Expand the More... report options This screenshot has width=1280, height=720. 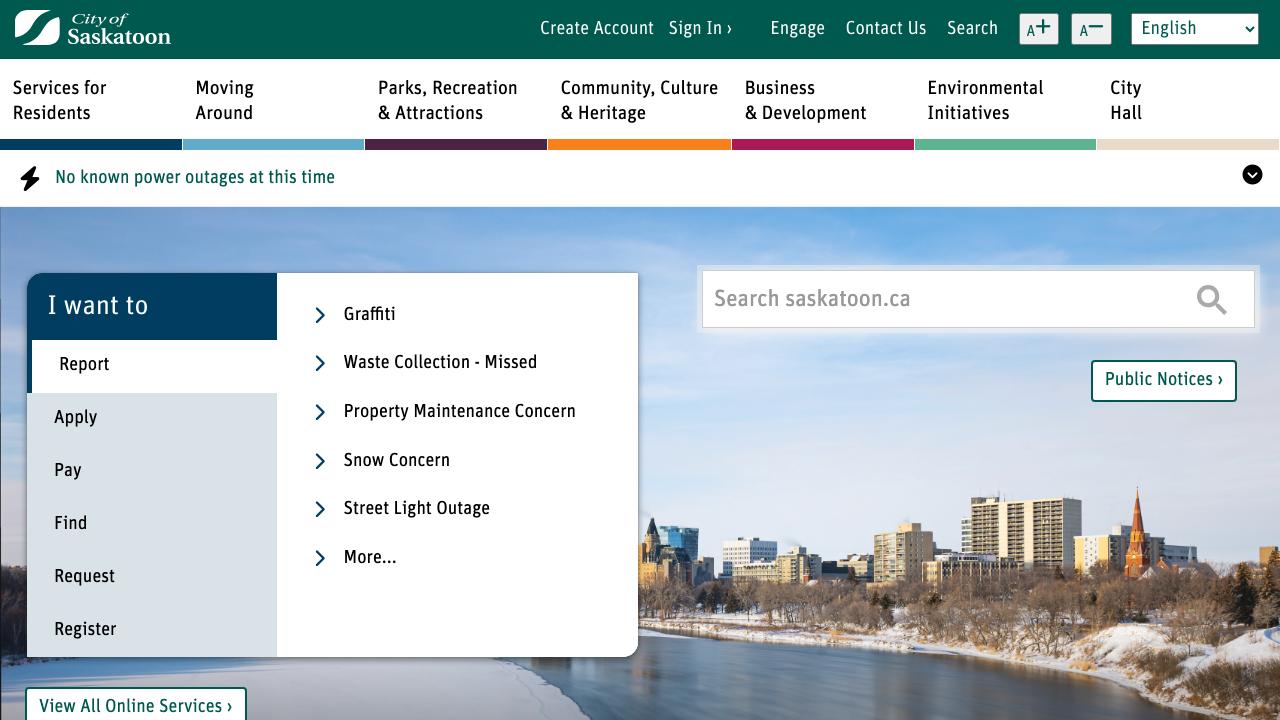pyautogui.click(x=369, y=558)
